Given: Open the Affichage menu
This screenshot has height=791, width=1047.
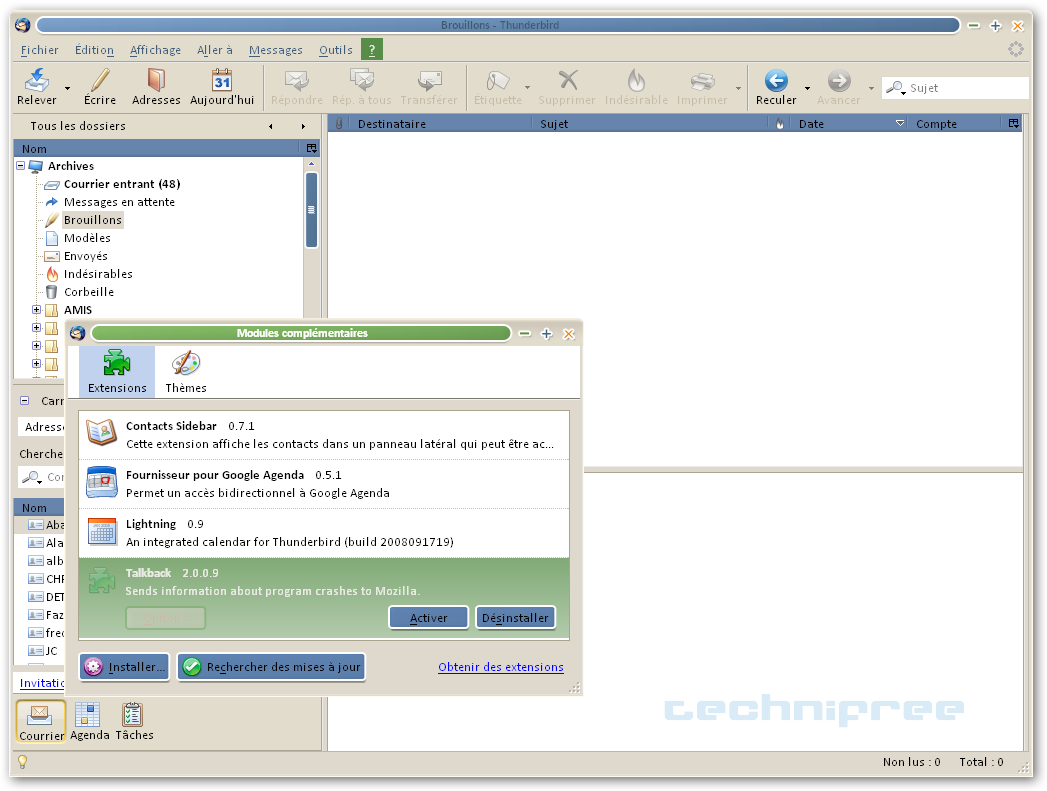Looking at the screenshot, I should (155, 50).
